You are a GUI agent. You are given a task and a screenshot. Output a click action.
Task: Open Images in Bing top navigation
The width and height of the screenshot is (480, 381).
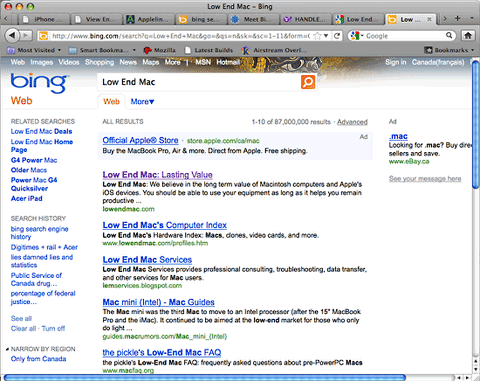pos(42,62)
